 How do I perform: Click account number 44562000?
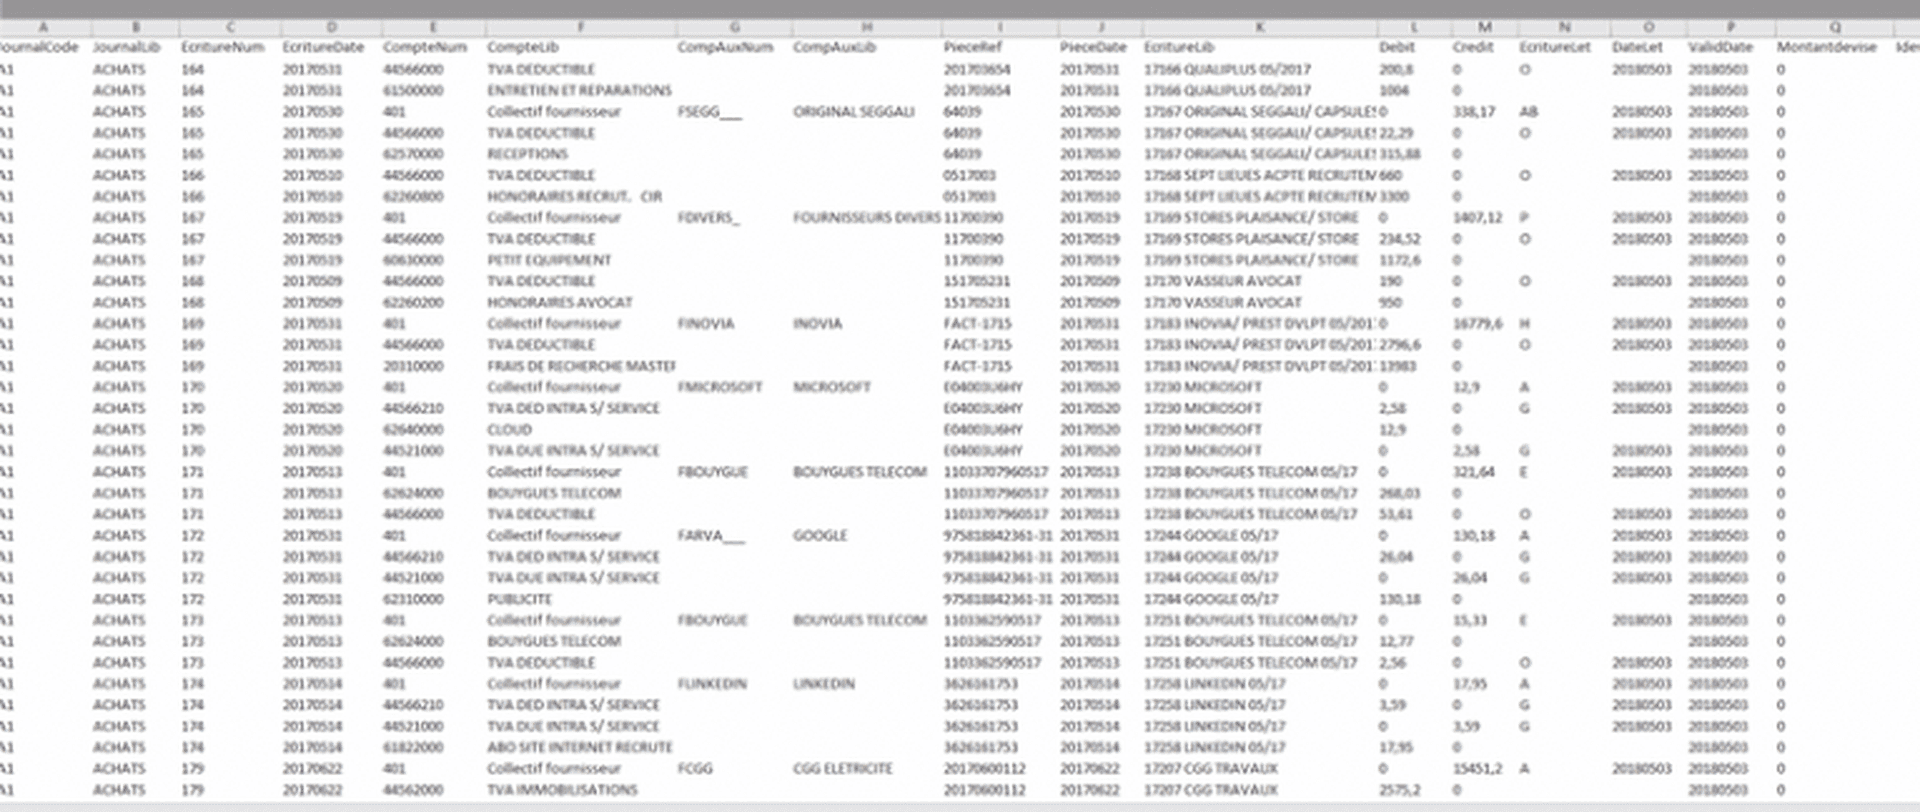pos(413,790)
